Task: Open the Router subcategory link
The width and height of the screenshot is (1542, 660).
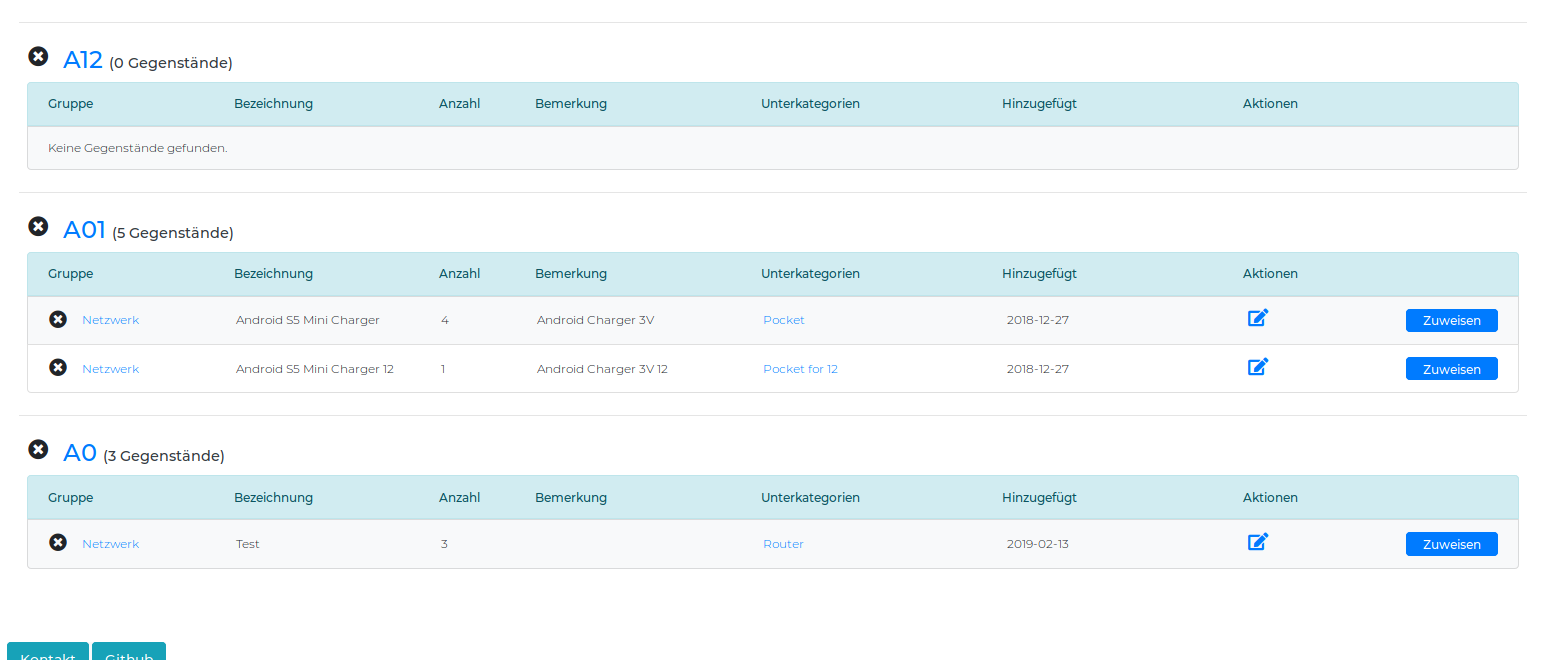Action: (x=783, y=544)
